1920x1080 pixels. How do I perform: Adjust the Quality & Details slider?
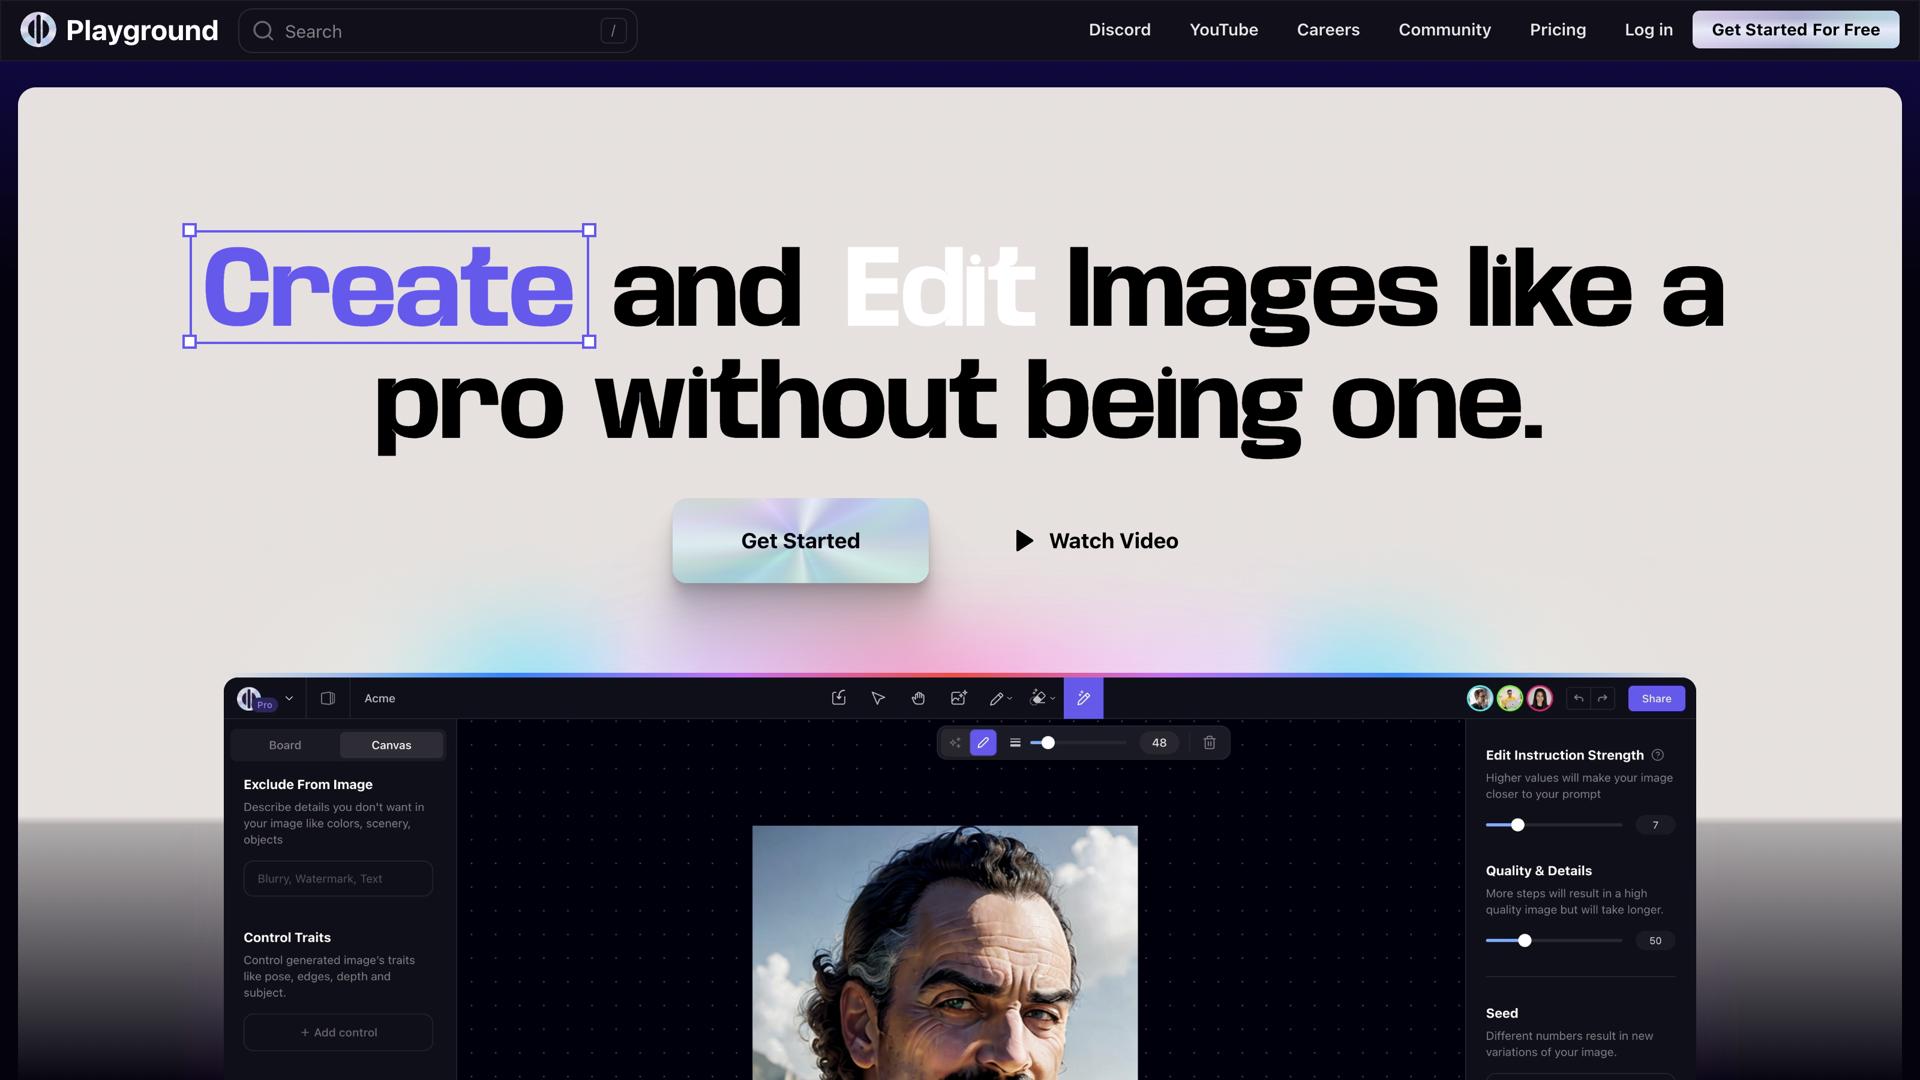click(1525, 940)
